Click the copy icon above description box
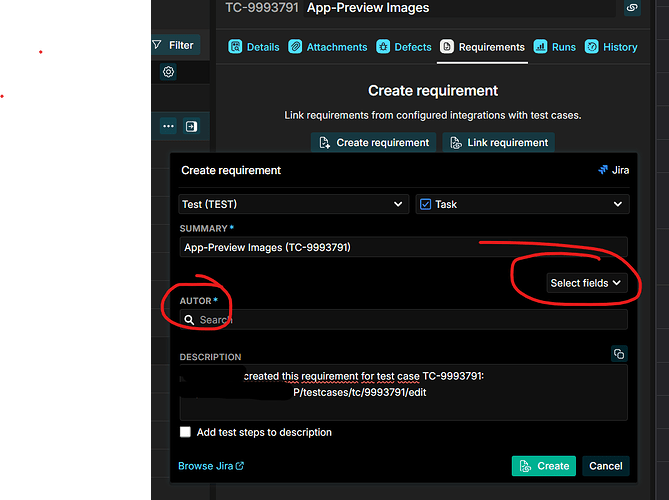Viewport: 669px width, 500px height. tap(619, 354)
